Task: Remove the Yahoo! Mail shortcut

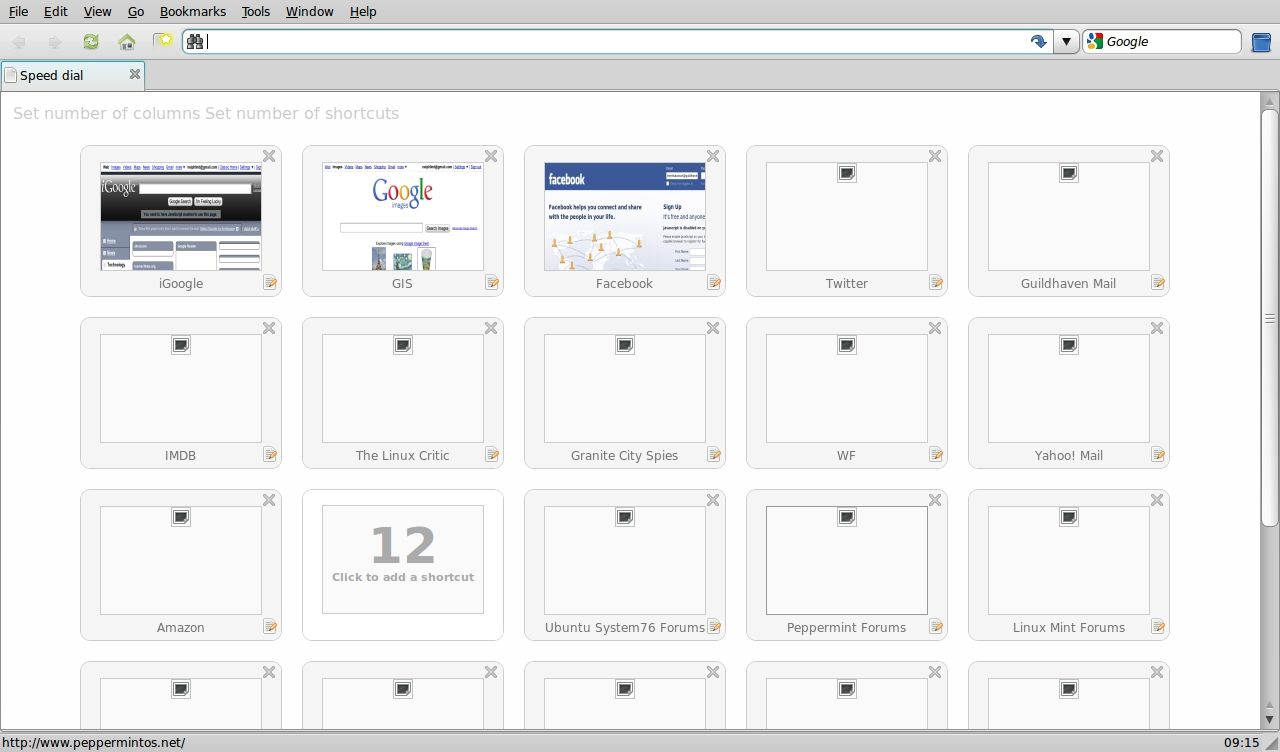Action: click(x=1157, y=328)
